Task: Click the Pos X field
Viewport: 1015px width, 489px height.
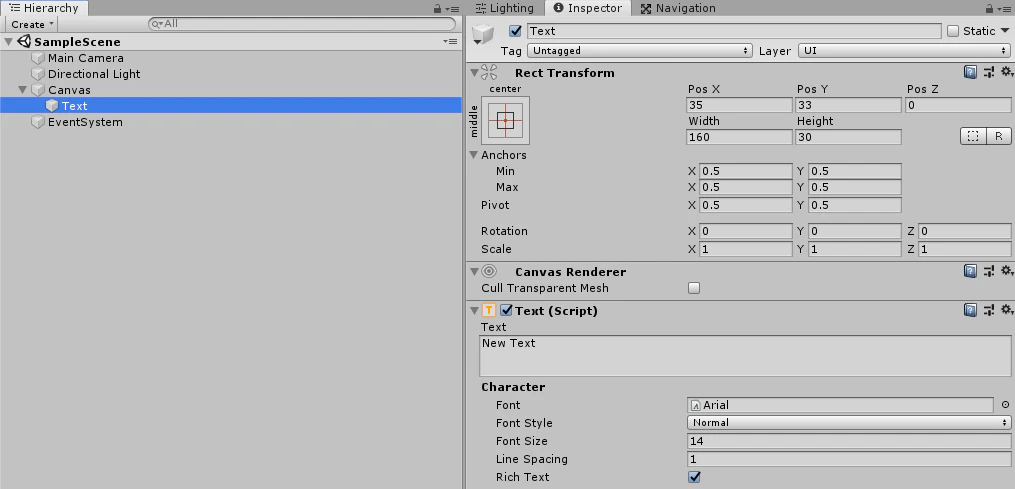Action: coord(739,105)
